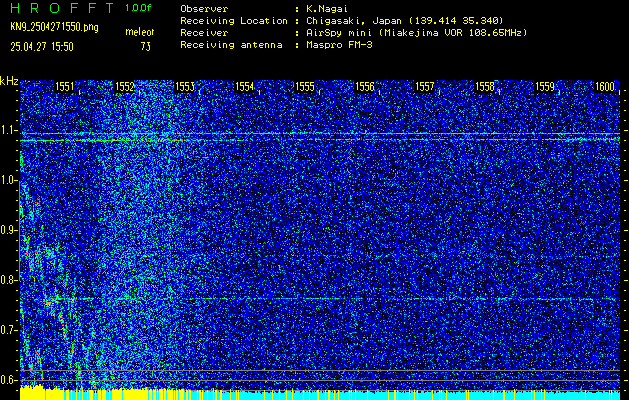Click the kHz axis unit label
The image size is (629, 400).
click(9, 81)
